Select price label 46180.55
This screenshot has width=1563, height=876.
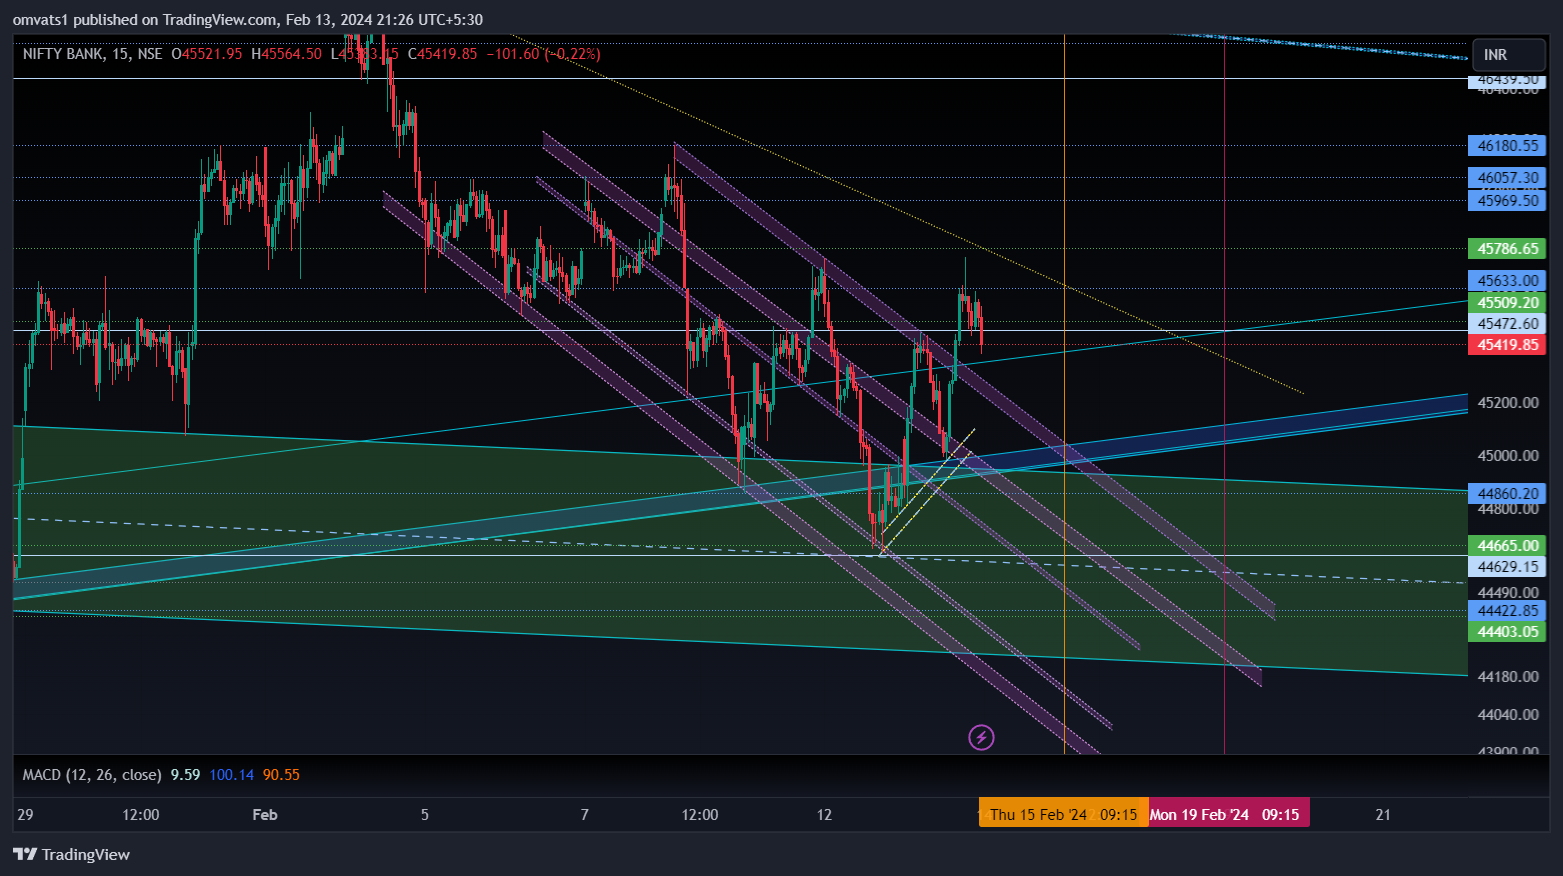[1507, 146]
